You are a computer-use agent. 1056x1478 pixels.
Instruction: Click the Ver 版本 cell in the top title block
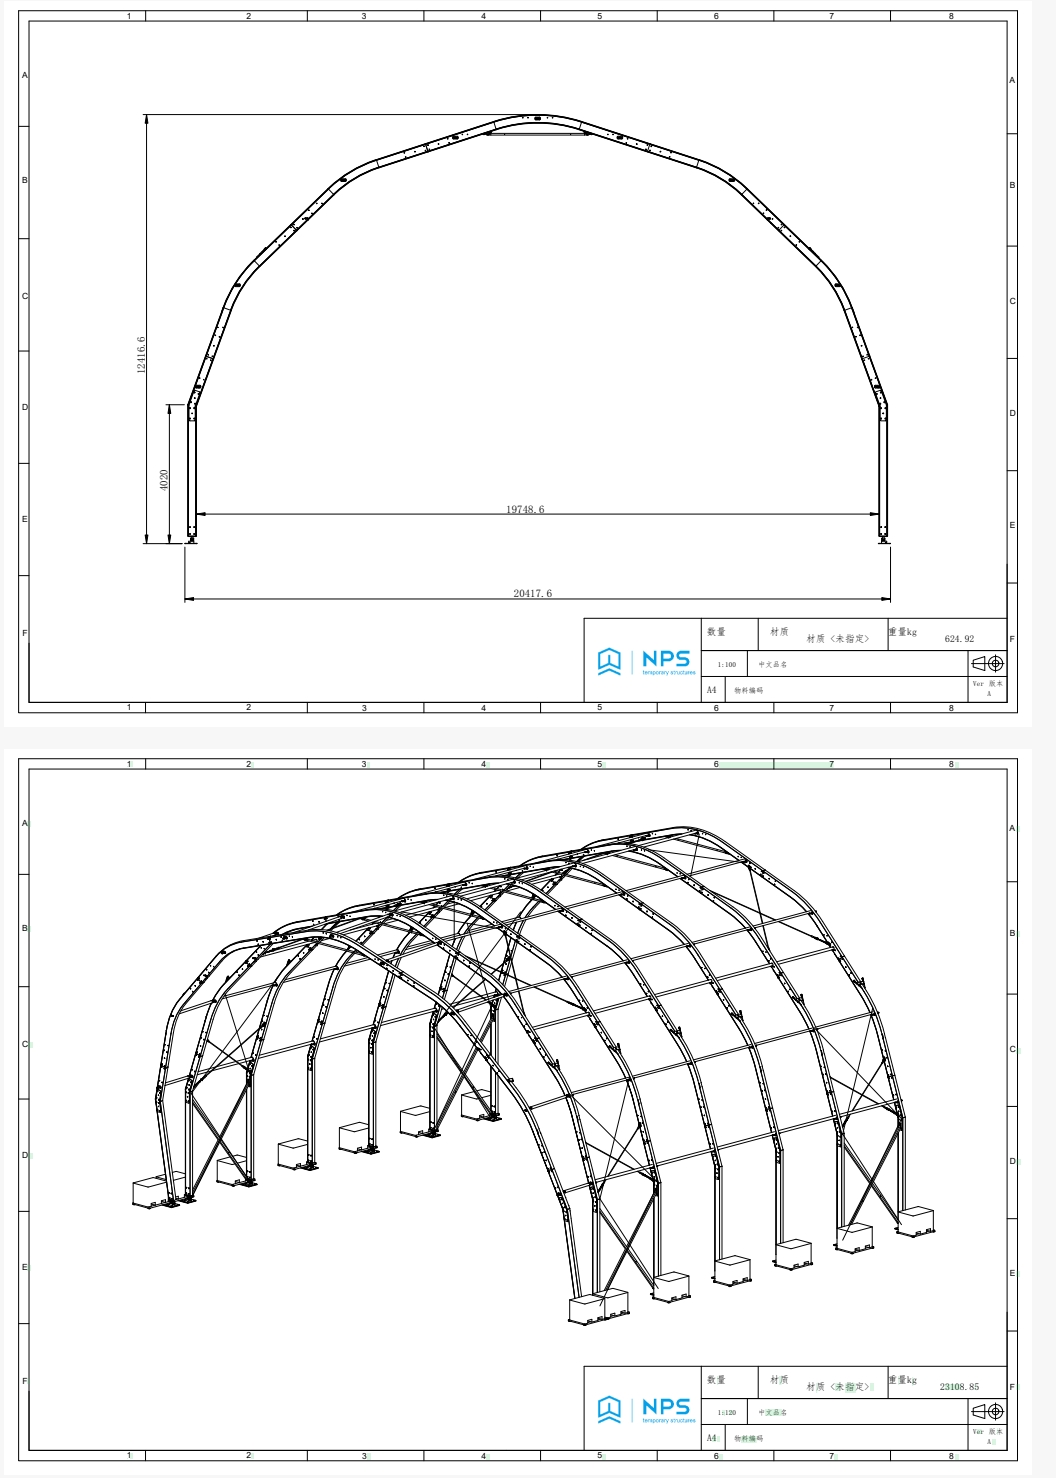[x=987, y=685]
